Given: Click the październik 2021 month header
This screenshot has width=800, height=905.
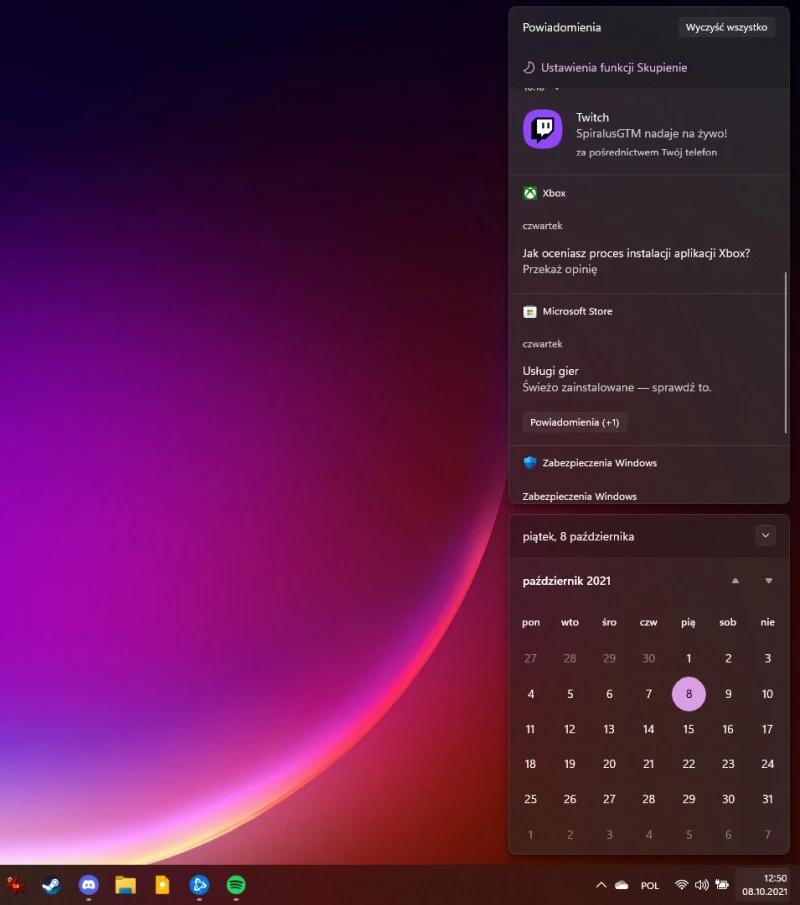Looking at the screenshot, I should coord(566,581).
